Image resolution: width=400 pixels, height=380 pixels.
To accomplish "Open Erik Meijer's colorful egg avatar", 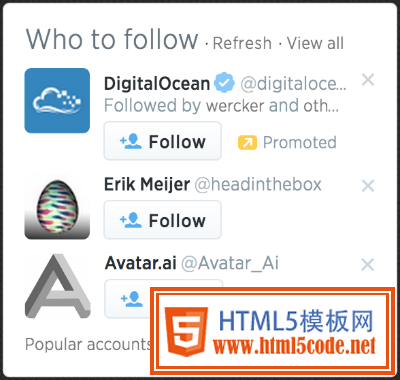I will click(57, 207).
